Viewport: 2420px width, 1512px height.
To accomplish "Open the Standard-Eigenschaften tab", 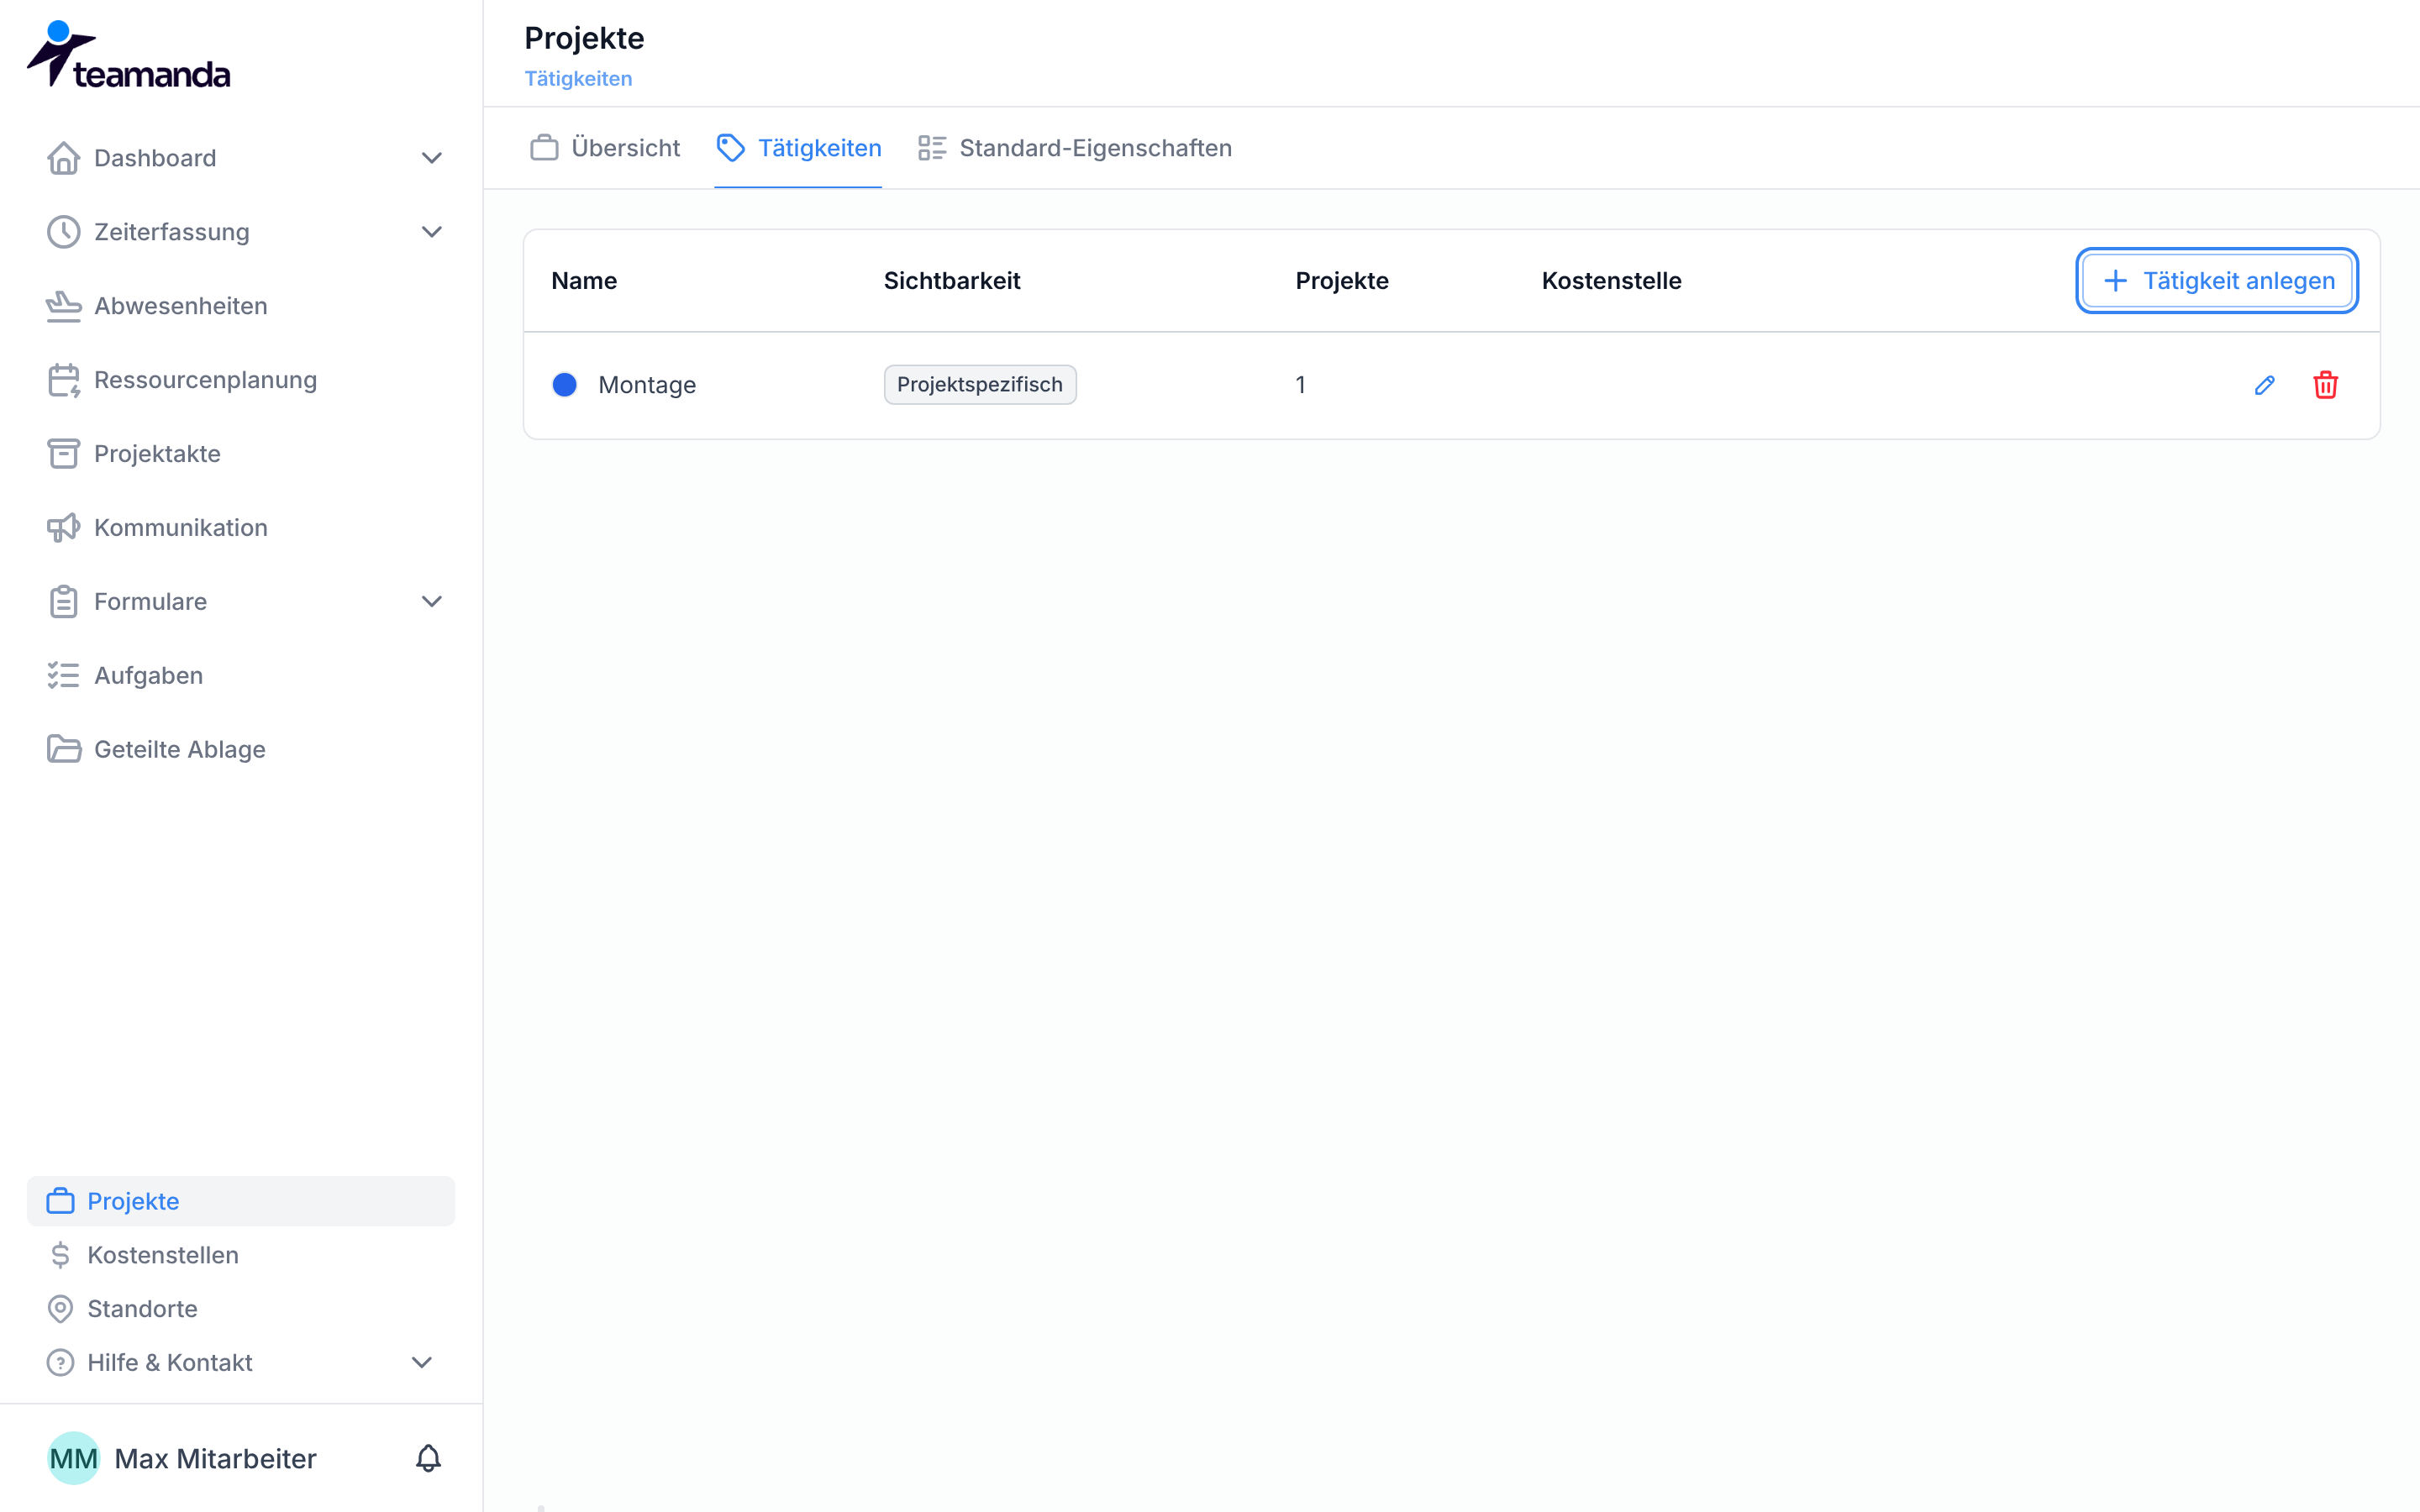I will coord(1075,148).
